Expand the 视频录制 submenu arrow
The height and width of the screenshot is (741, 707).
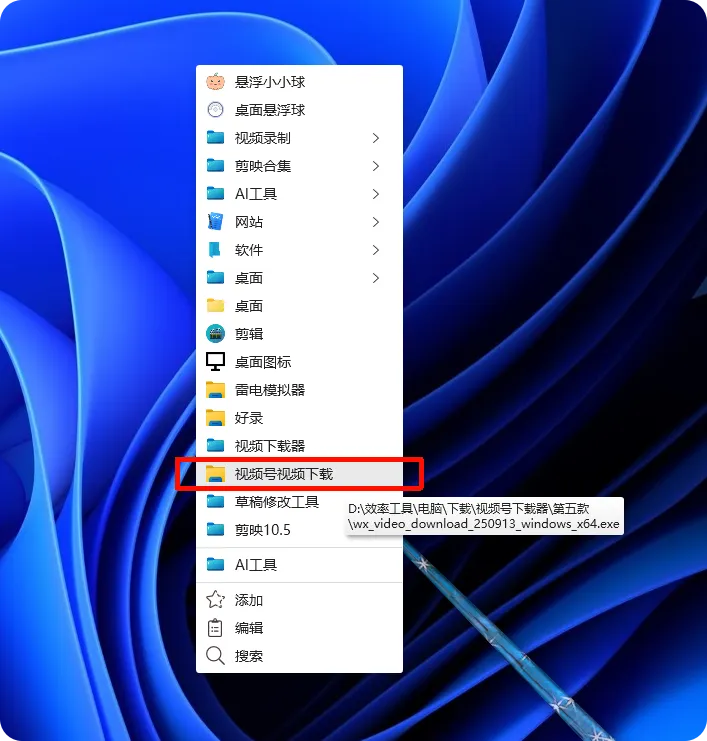[x=376, y=138]
